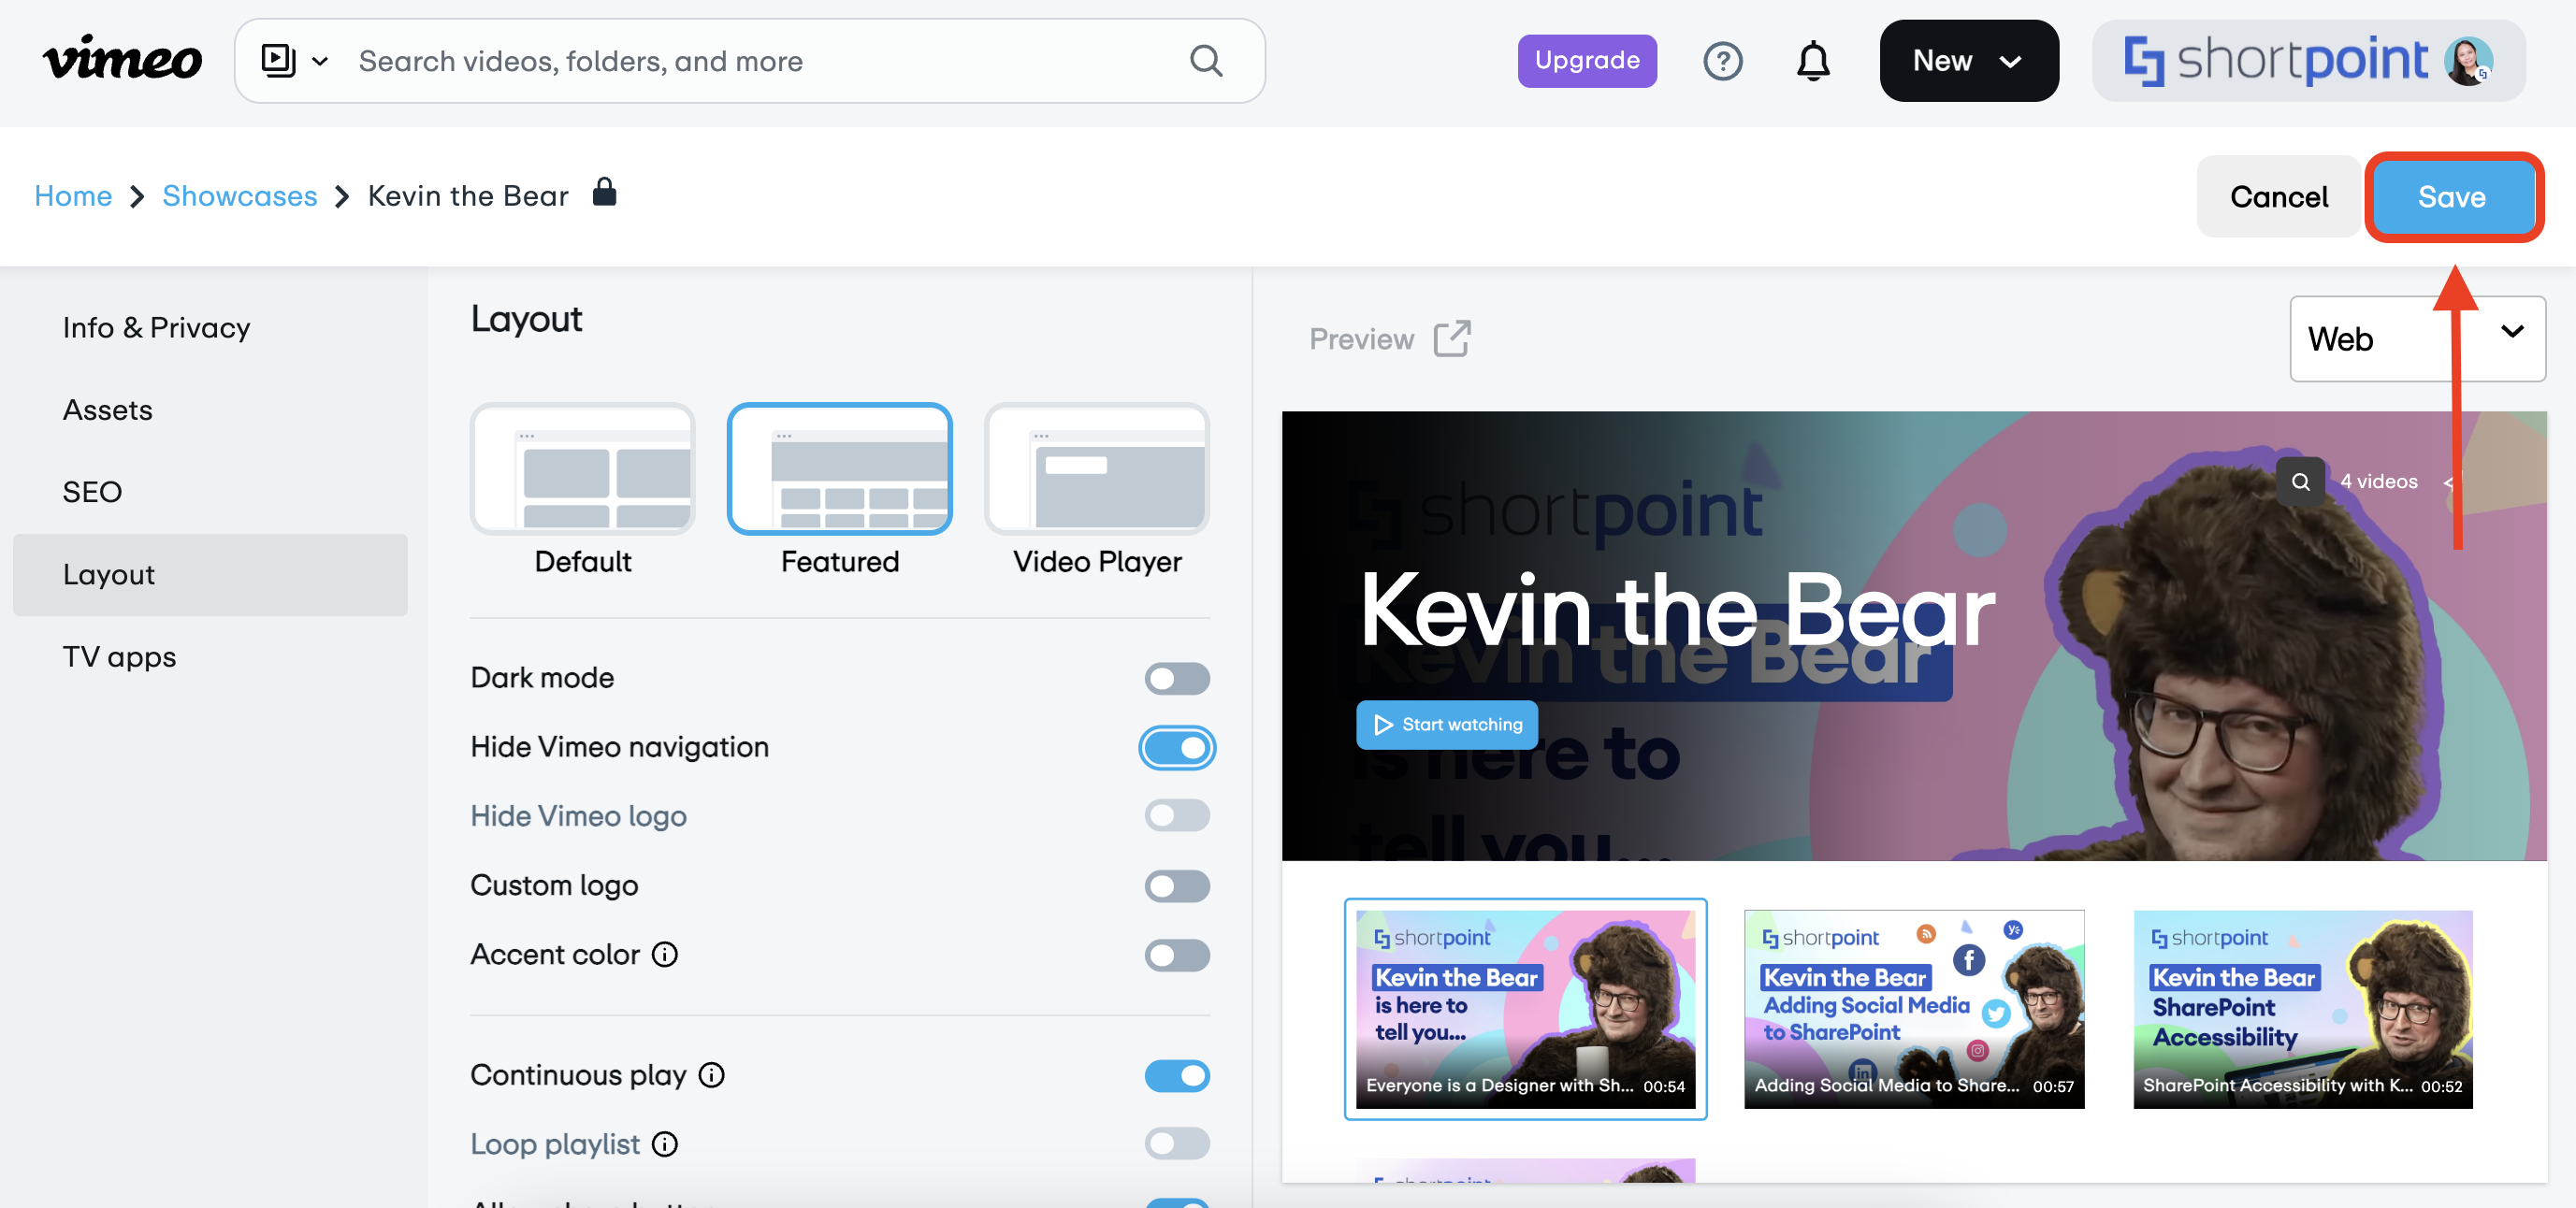2576x1208 pixels.
Task: Click the Preview external link icon
Action: (1451, 339)
